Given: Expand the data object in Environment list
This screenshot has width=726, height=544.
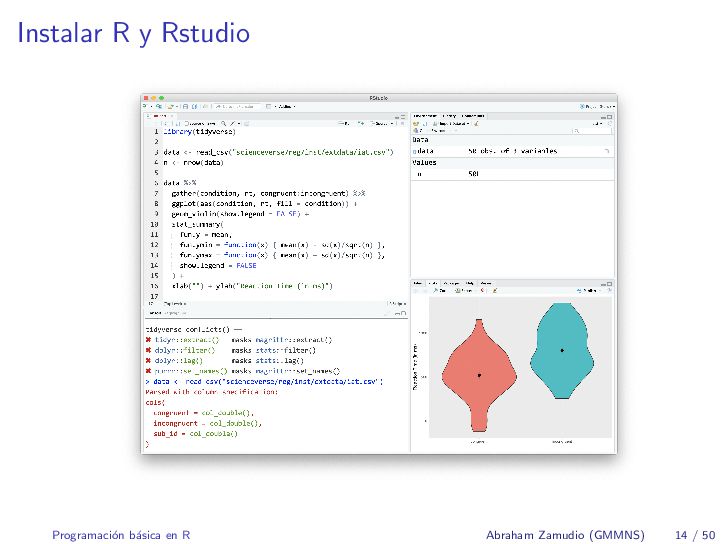Looking at the screenshot, I should [x=415, y=151].
